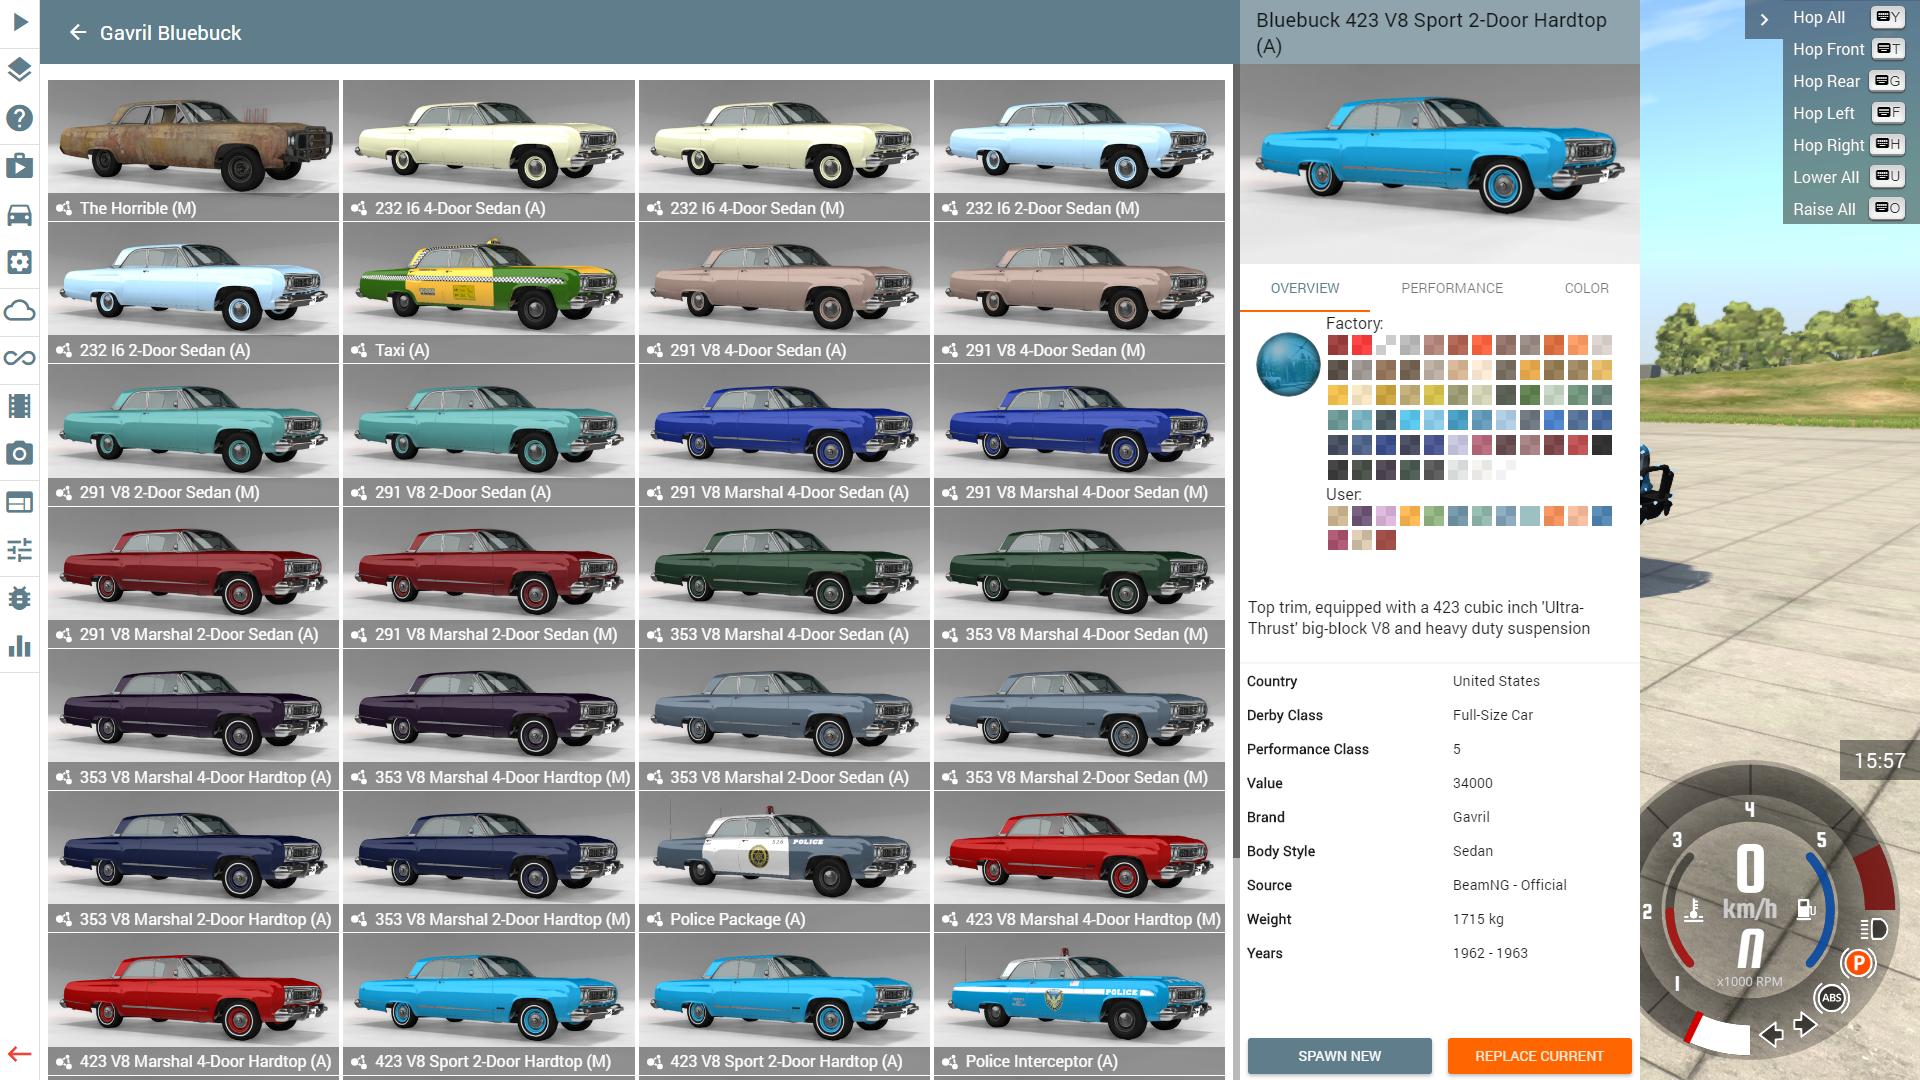Click the film strip replay icon
The image size is (1920, 1080).
pos(20,406)
